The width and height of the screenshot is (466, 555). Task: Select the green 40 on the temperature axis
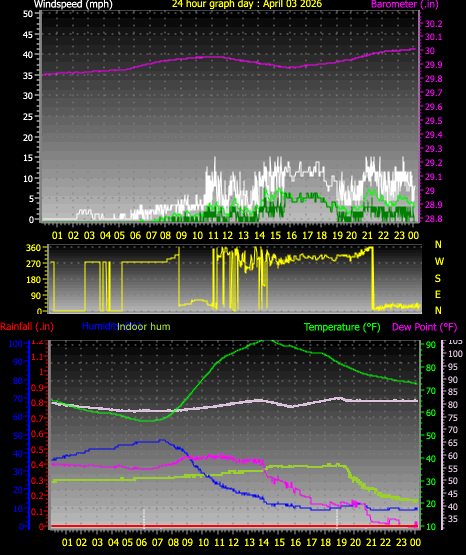(x=431, y=459)
